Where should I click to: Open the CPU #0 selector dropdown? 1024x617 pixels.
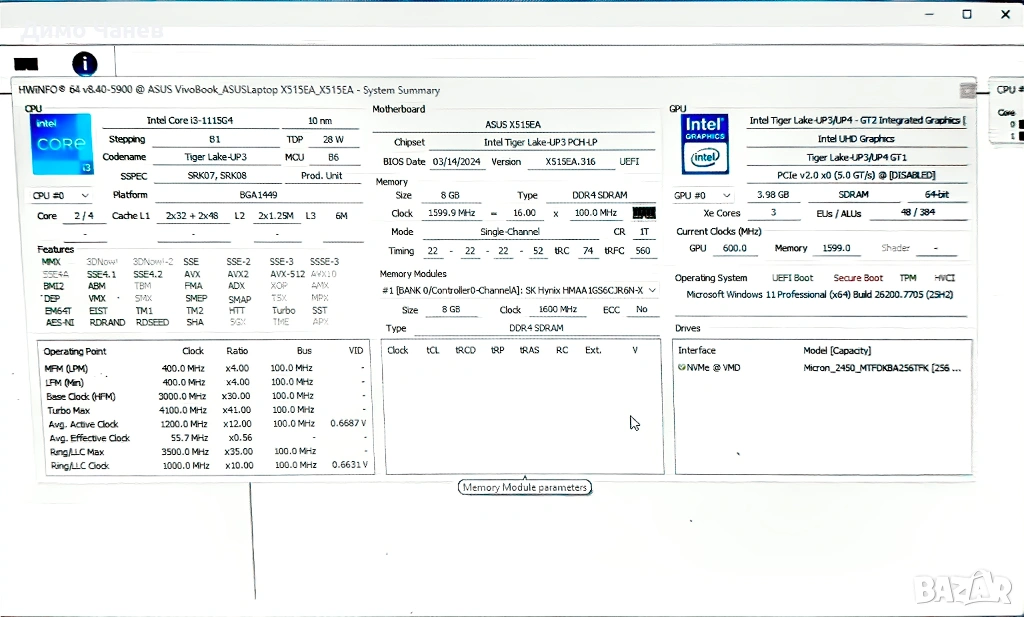coord(61,196)
